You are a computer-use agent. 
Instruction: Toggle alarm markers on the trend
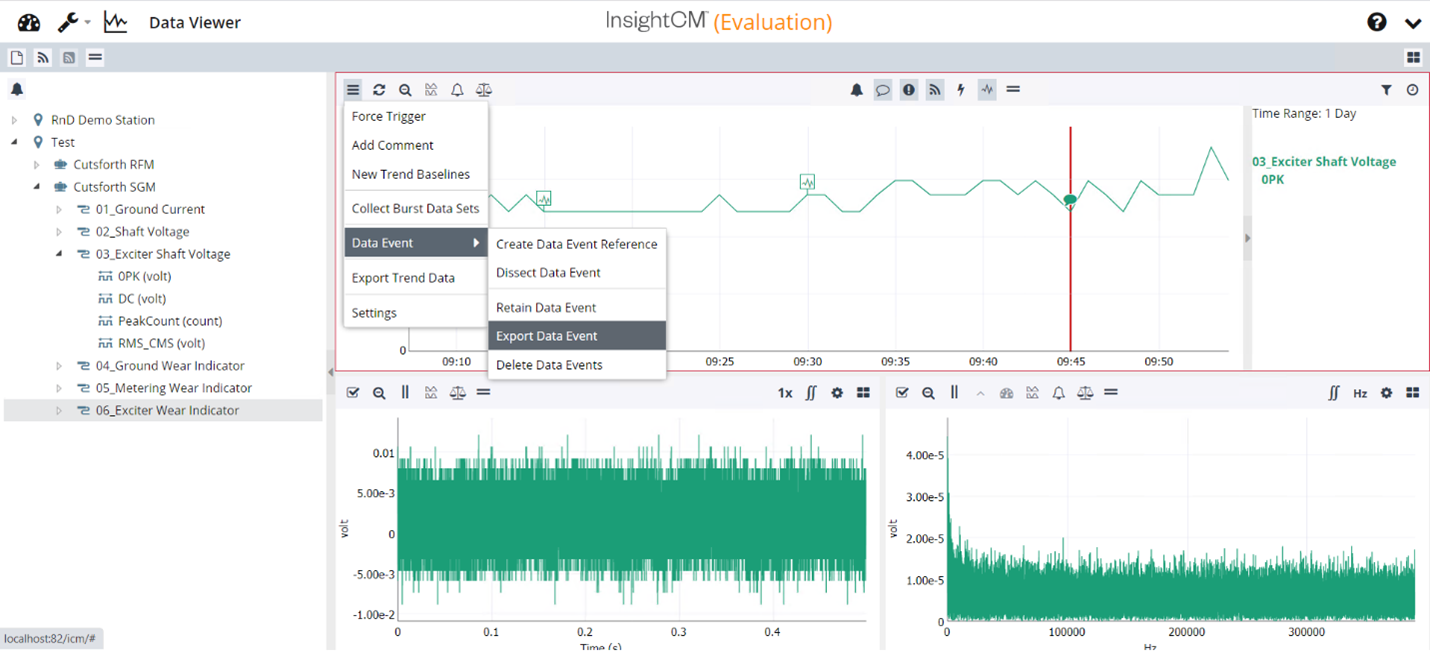[x=857, y=90]
